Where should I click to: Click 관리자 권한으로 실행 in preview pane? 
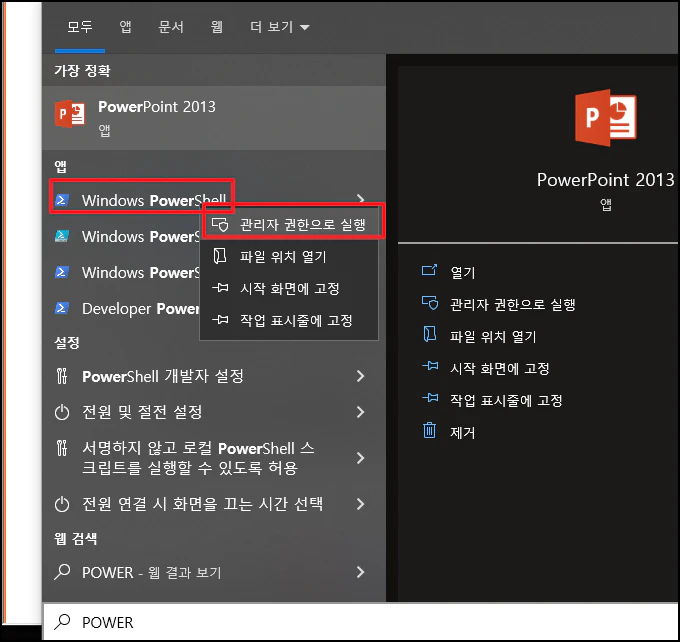pyautogui.click(x=513, y=305)
